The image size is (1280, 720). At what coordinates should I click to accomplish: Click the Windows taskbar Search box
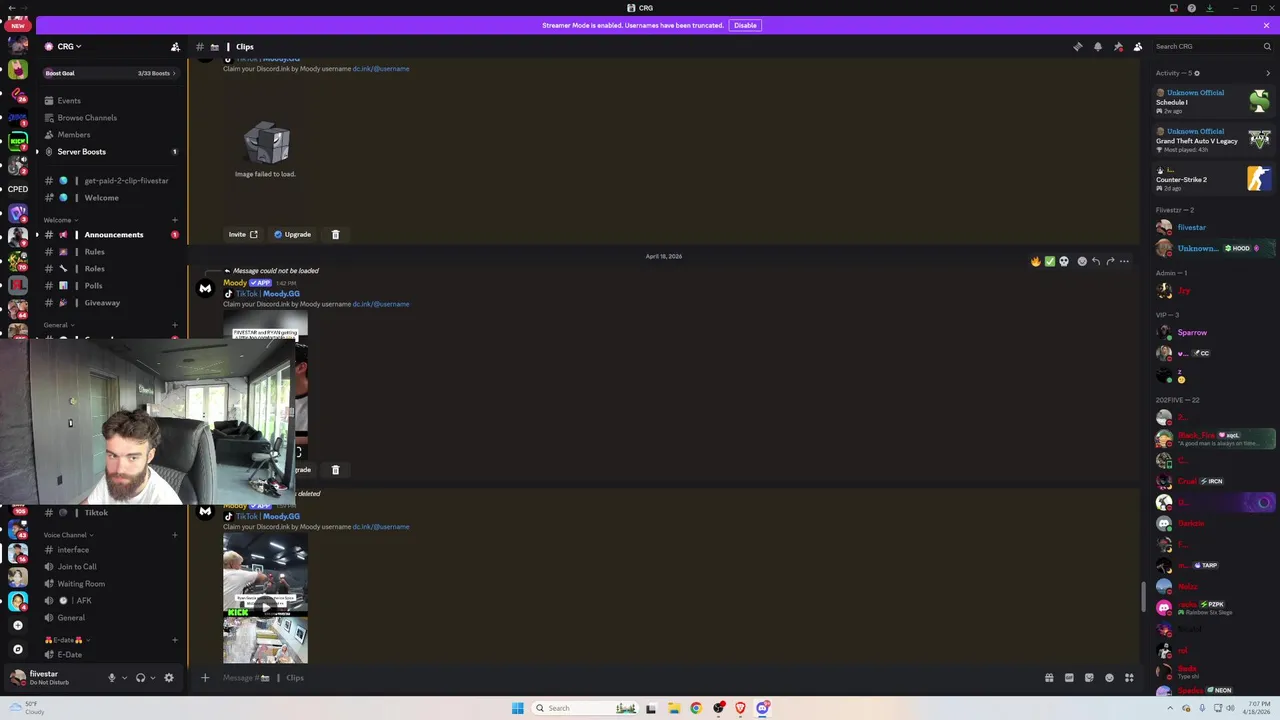coord(584,708)
